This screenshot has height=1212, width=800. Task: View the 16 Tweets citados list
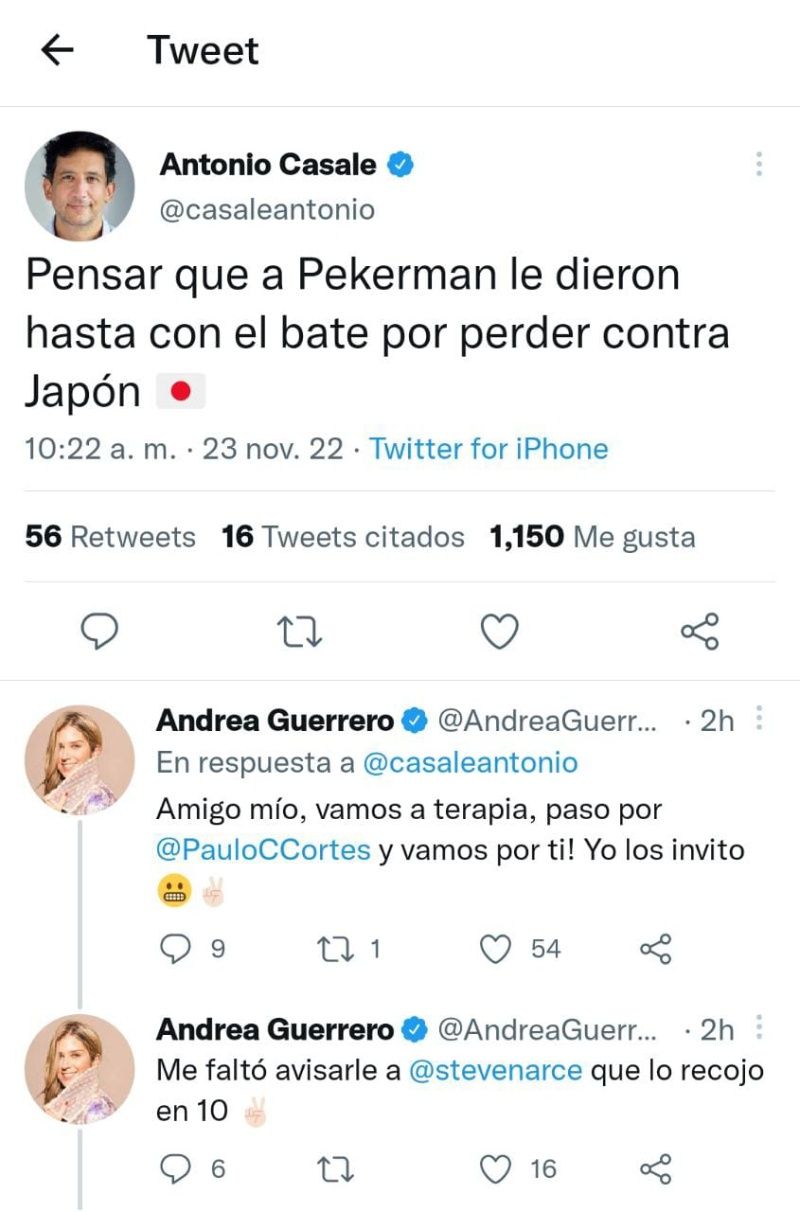343,537
